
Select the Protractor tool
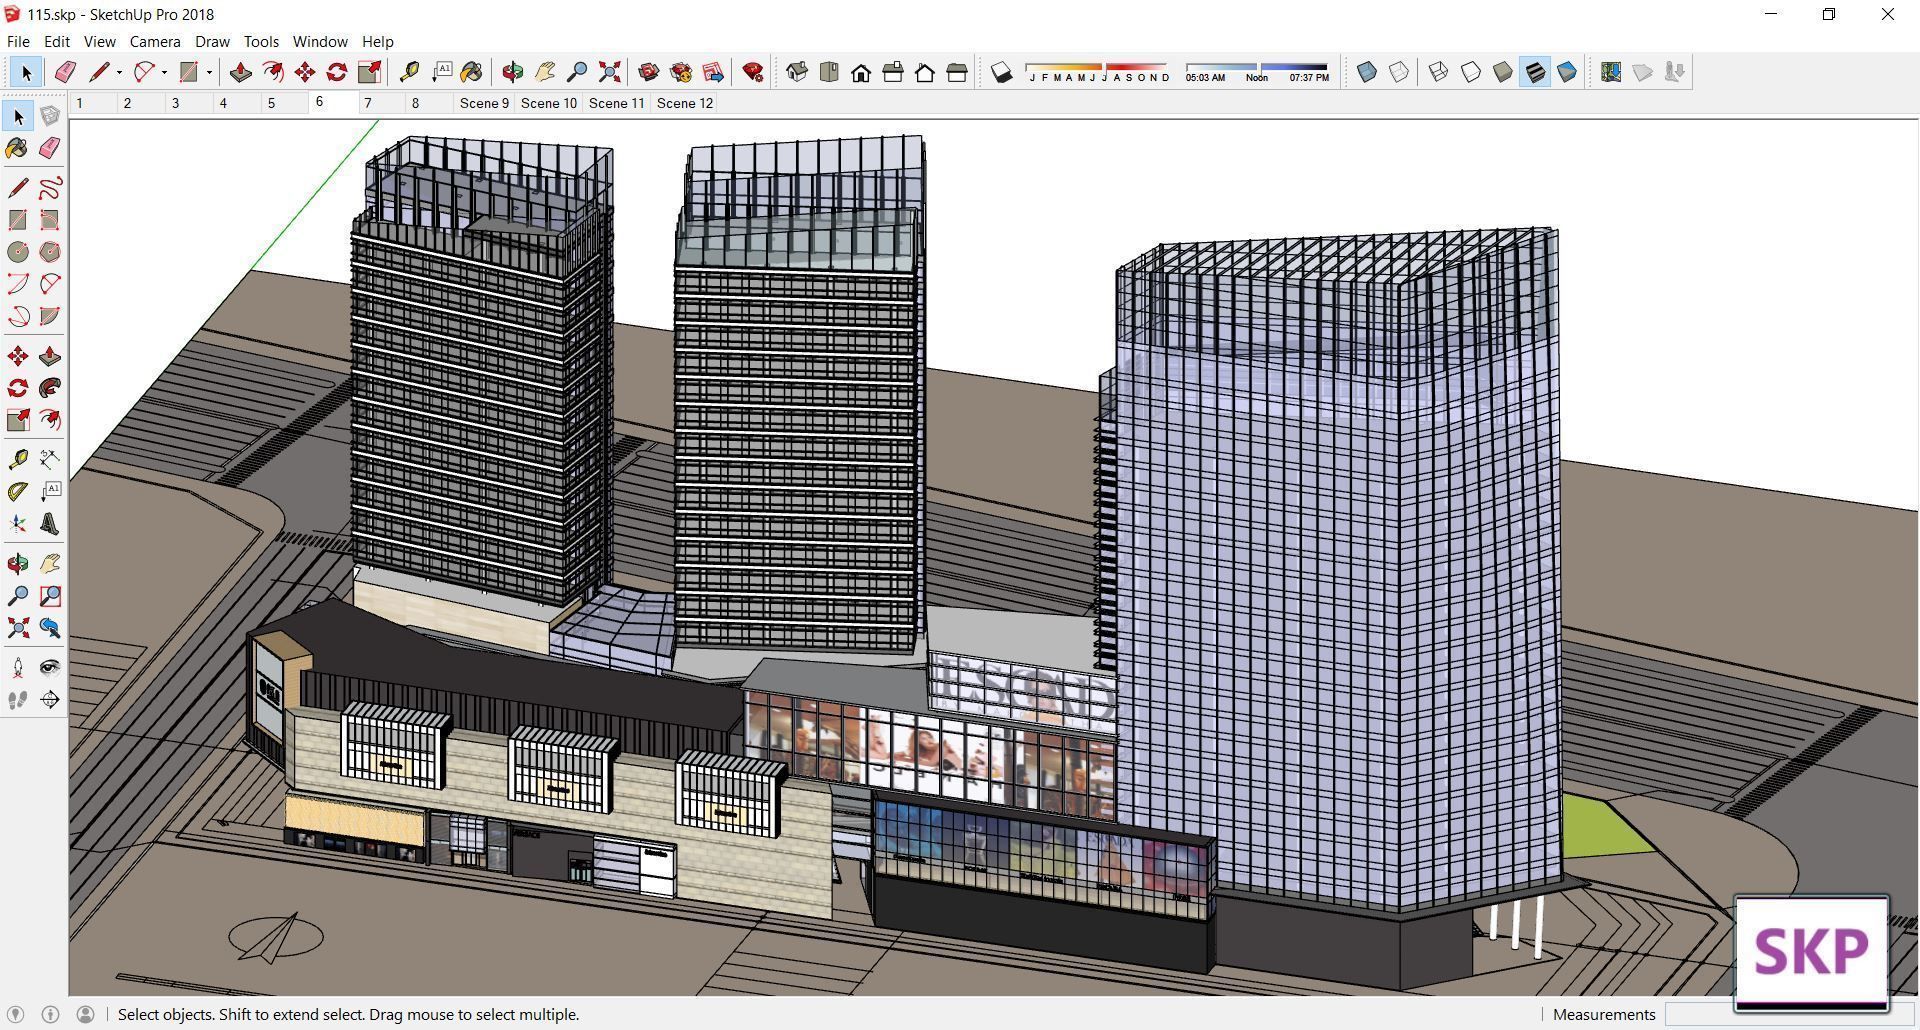(x=18, y=492)
